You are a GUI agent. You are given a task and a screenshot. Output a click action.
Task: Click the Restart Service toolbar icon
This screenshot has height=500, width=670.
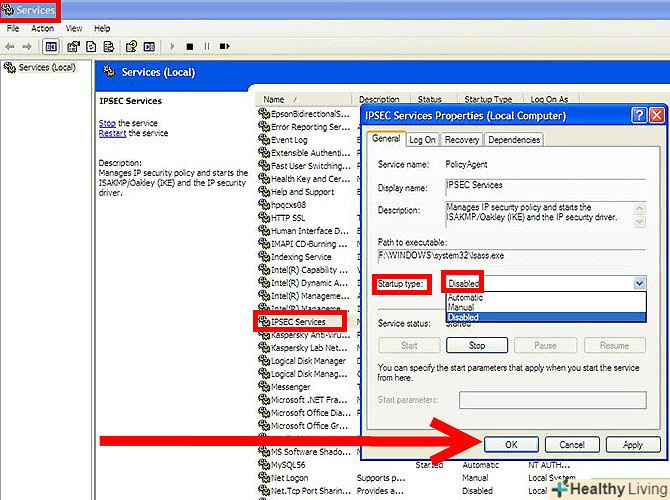(224, 46)
